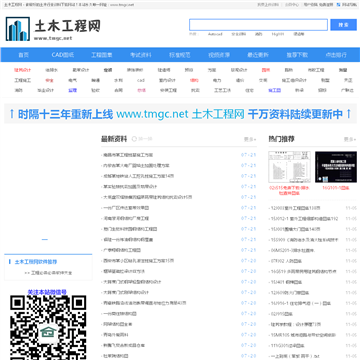Click the link under 土木工程网软件推荐
The height and width of the screenshot is (360, 360).
(x=48, y=273)
